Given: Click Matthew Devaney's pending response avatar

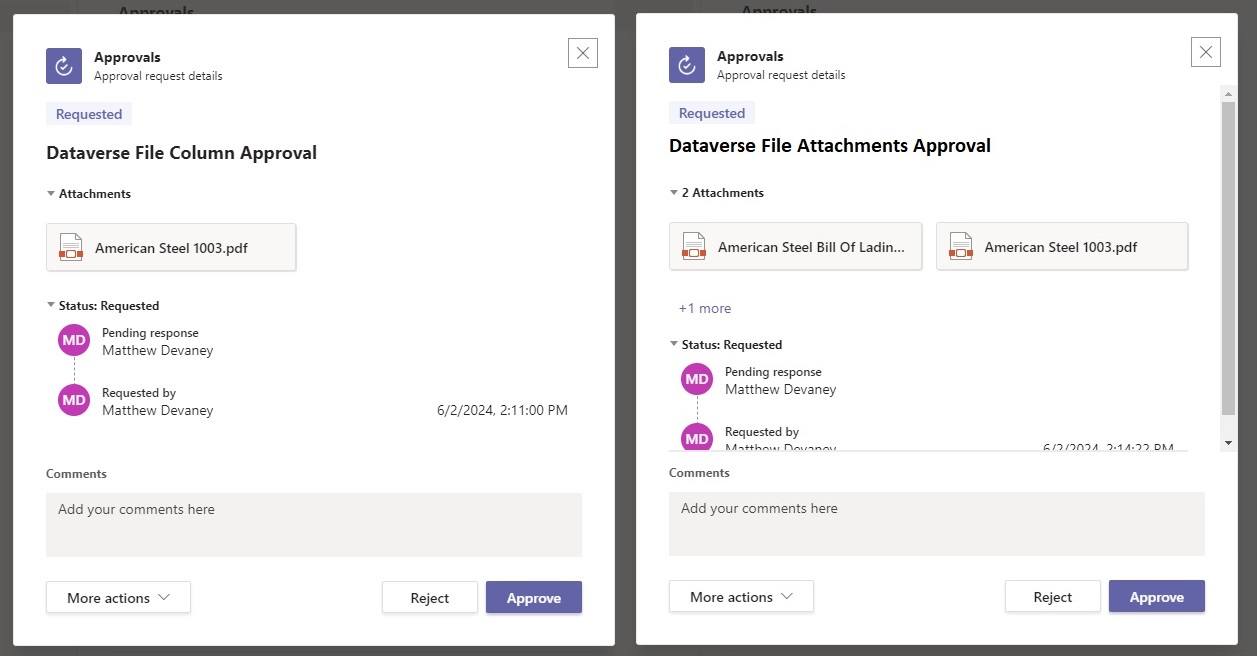Looking at the screenshot, I should point(72,340).
